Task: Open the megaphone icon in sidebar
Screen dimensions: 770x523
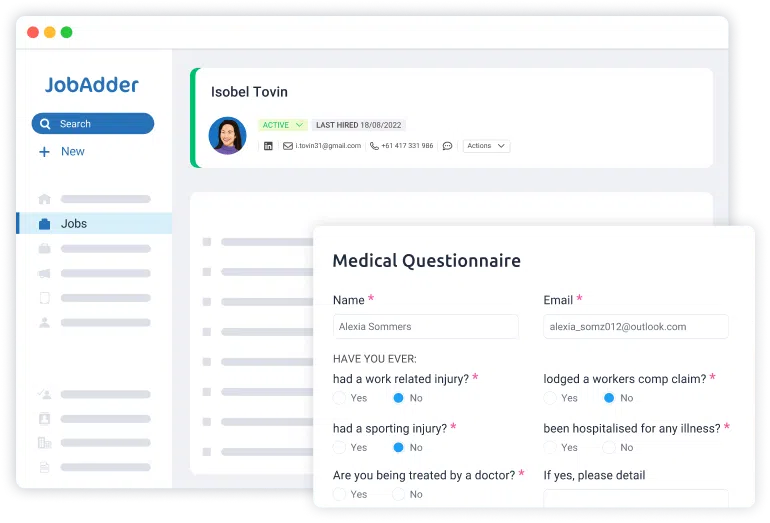Action: [x=44, y=273]
